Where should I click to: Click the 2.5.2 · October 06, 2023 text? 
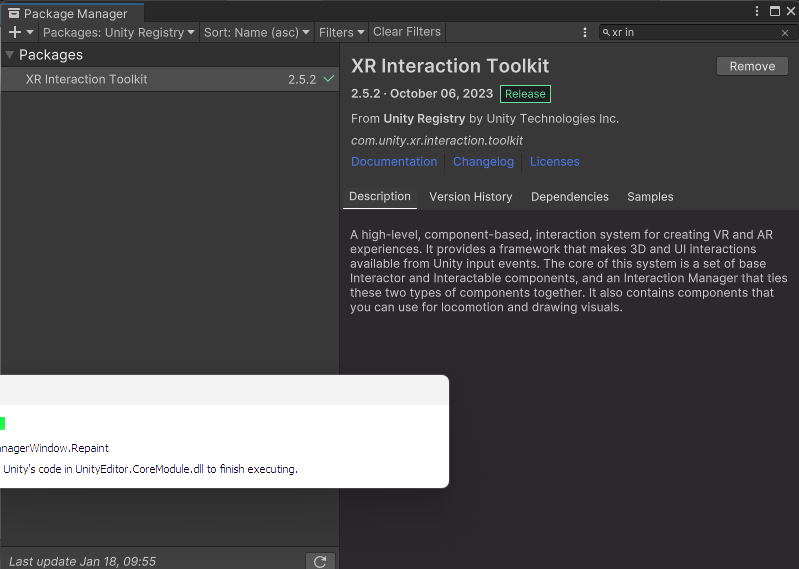tap(422, 94)
